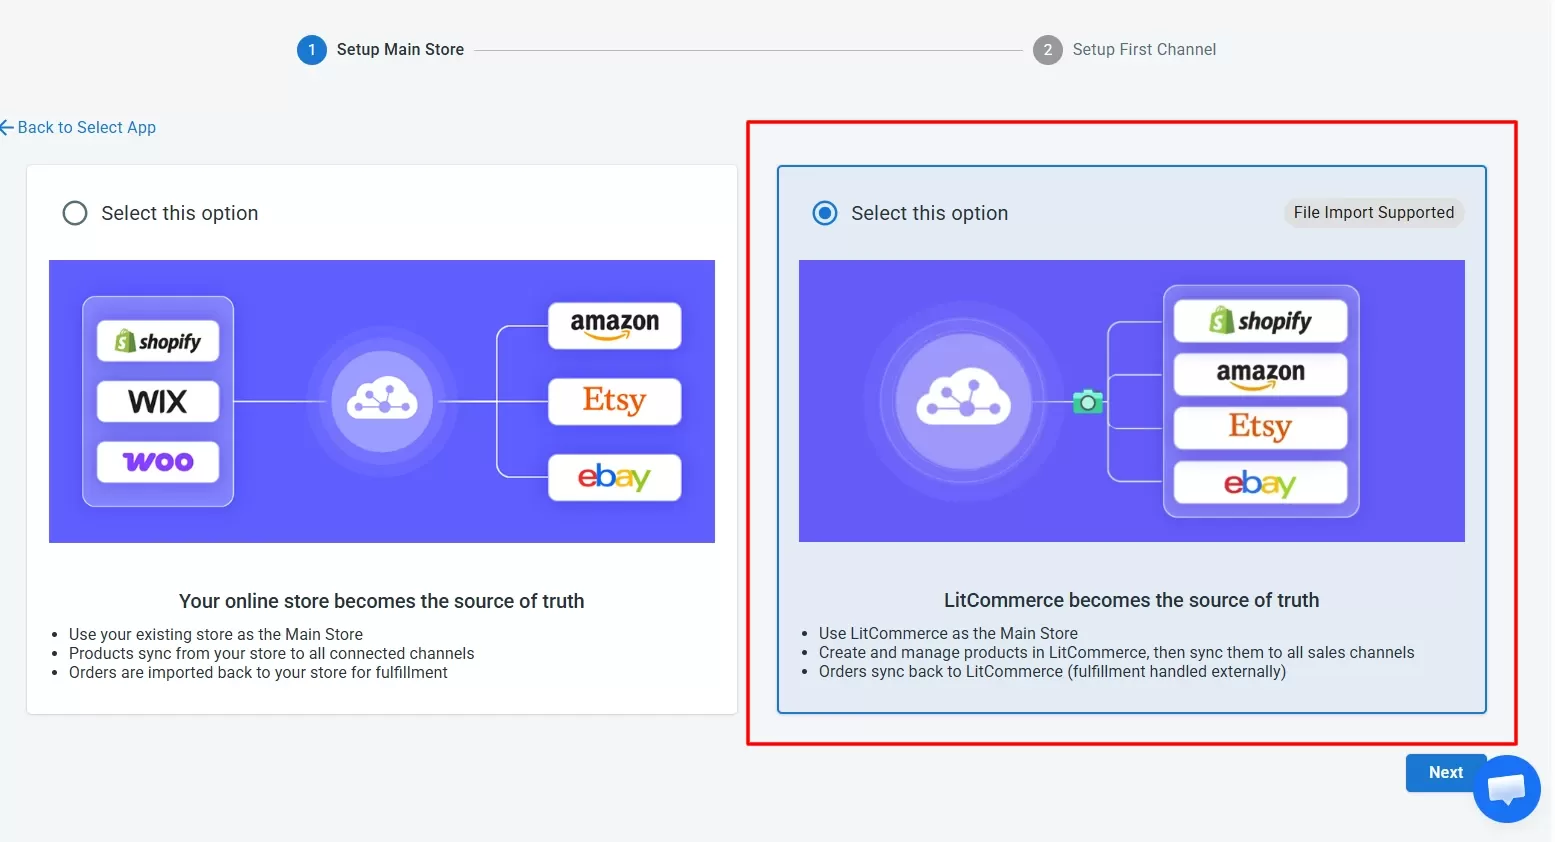Click the back arrow icon
1555x842 pixels.
7,127
